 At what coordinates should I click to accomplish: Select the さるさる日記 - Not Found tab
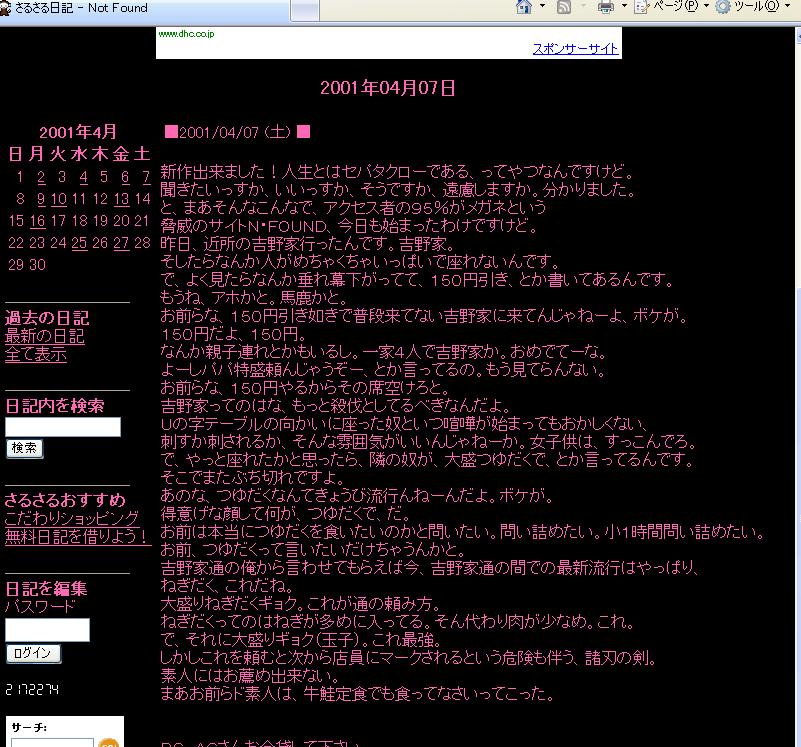pos(80,7)
